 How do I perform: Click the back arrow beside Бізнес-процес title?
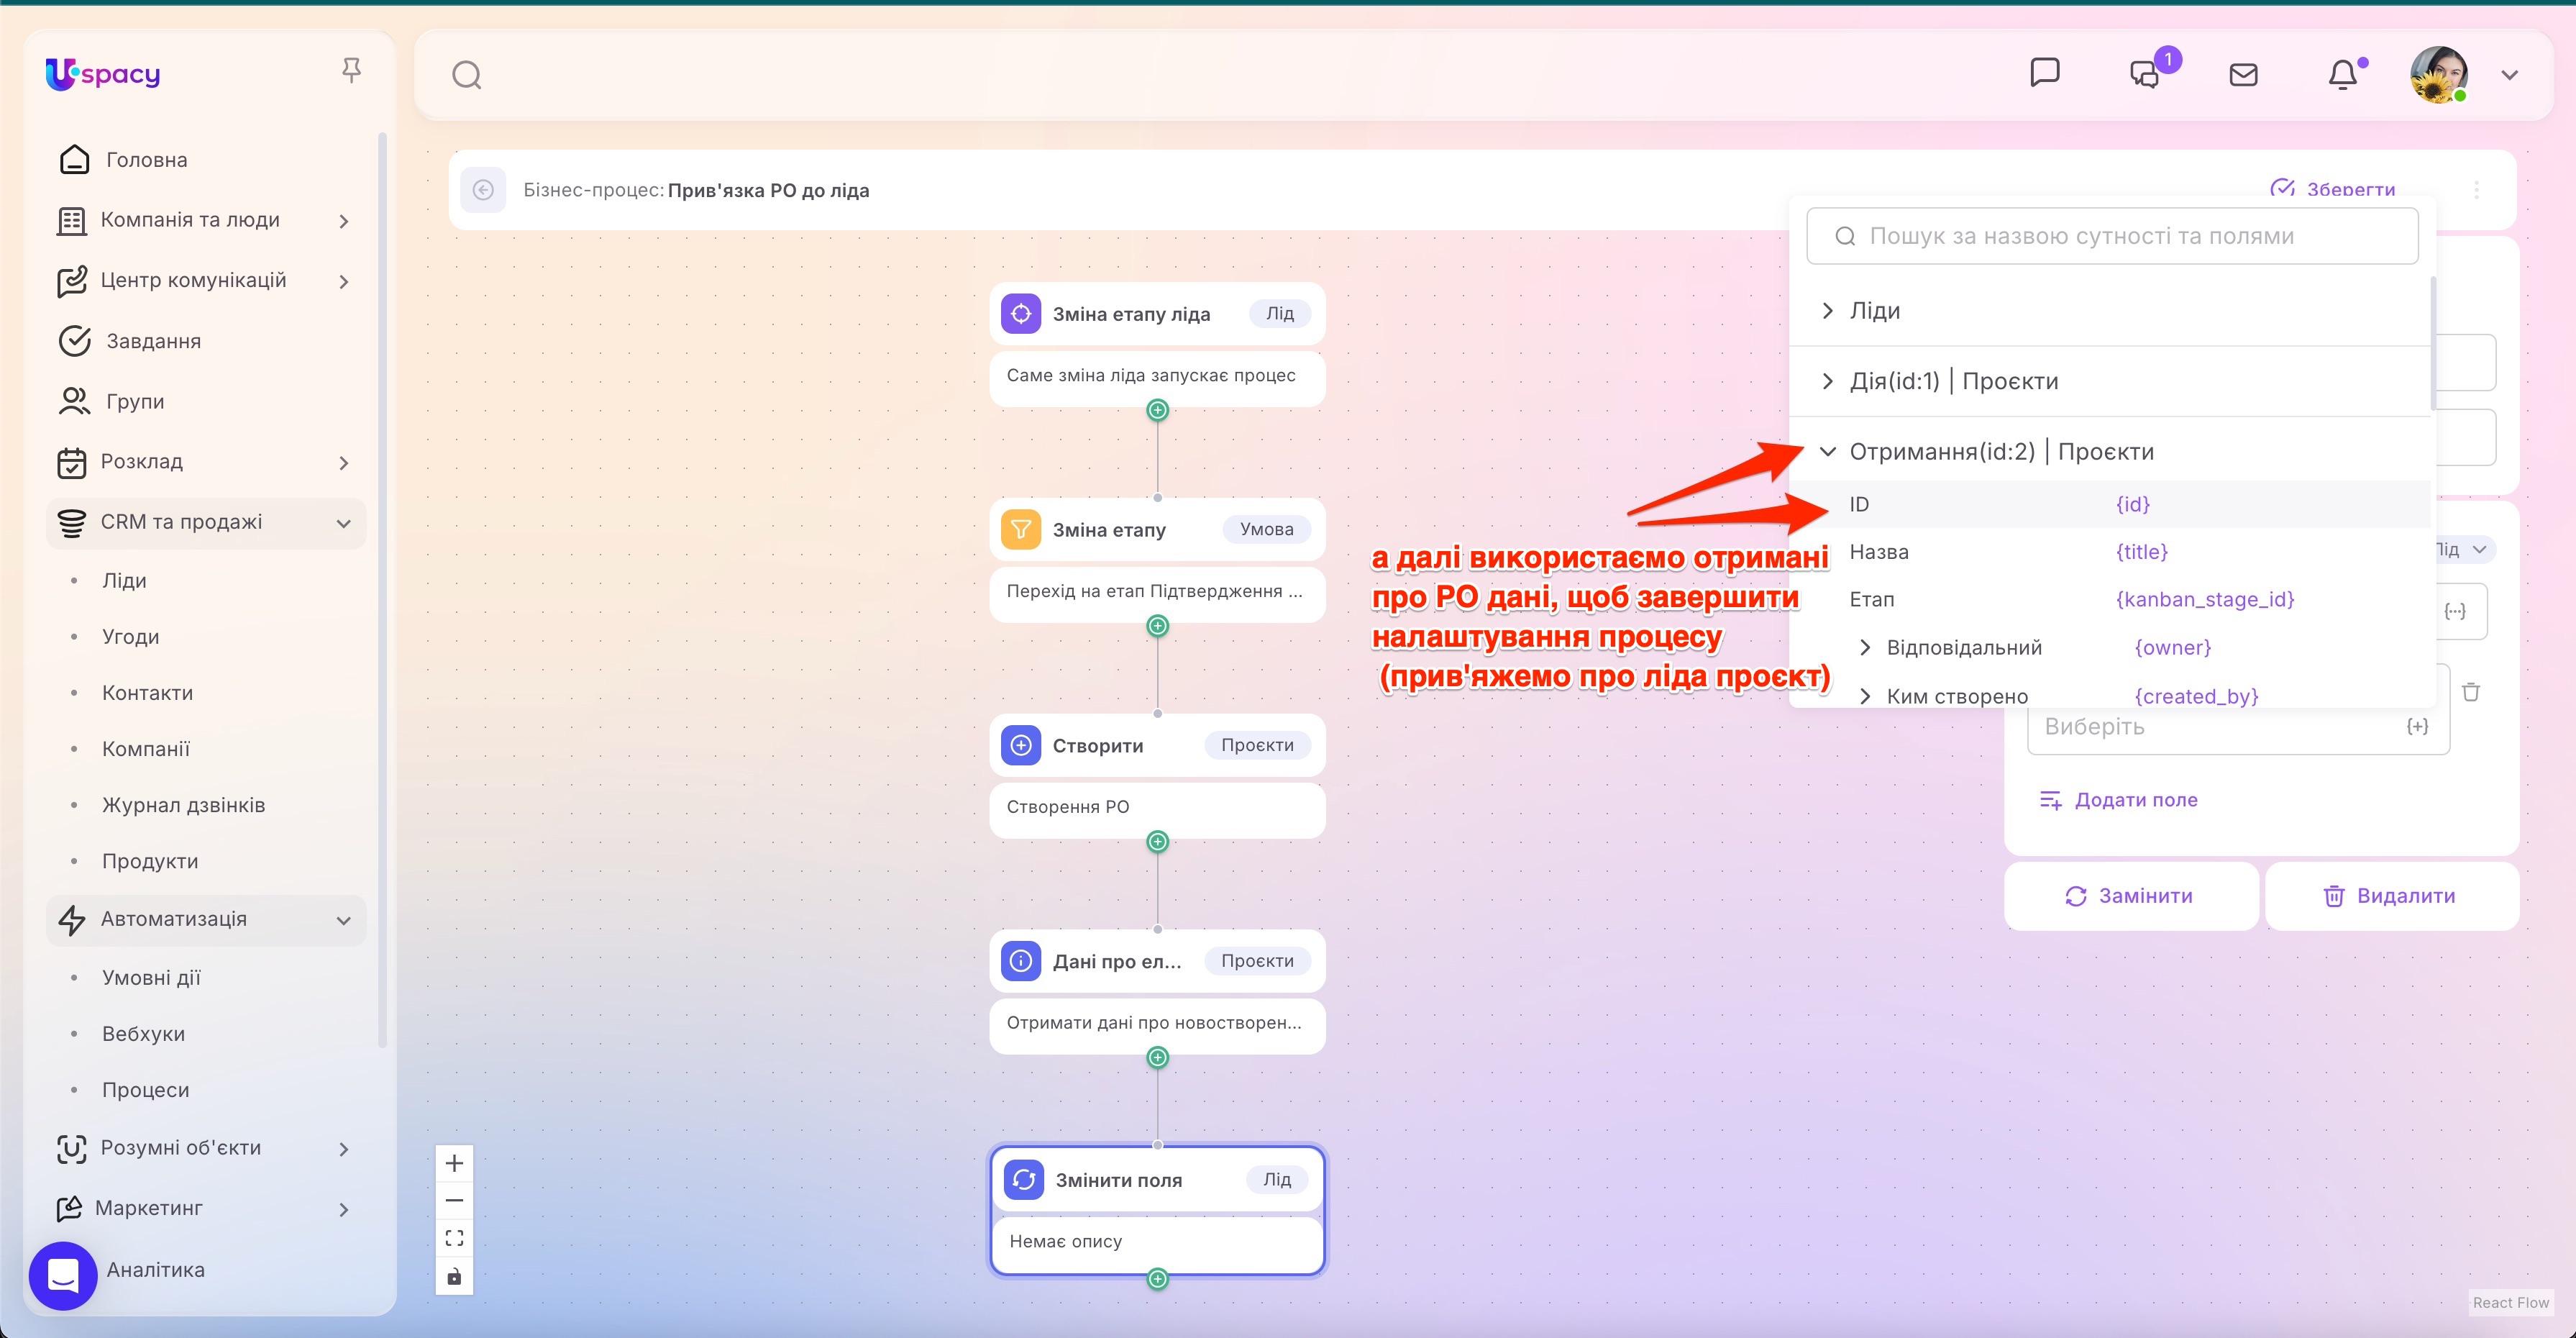tap(485, 190)
